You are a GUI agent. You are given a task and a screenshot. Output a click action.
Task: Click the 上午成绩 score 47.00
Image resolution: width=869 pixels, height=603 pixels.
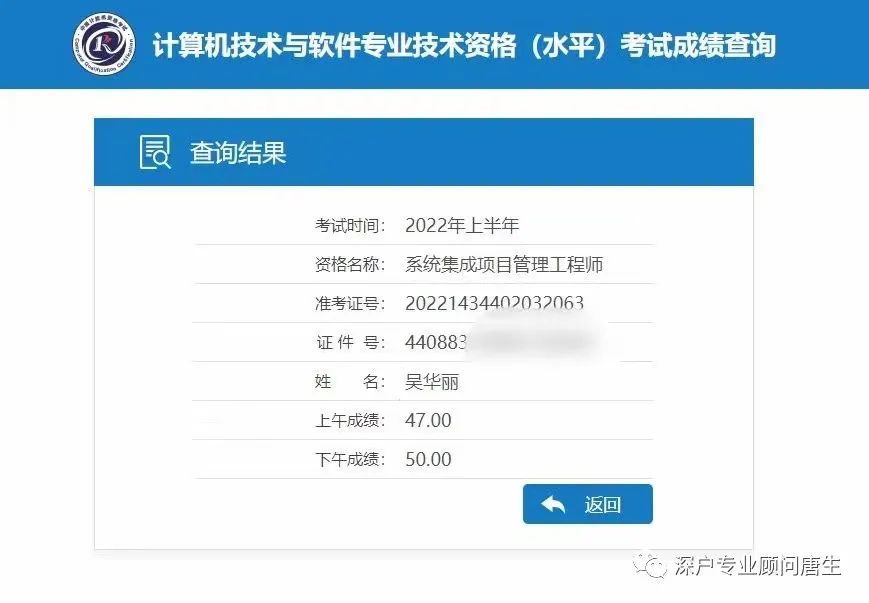(x=428, y=420)
